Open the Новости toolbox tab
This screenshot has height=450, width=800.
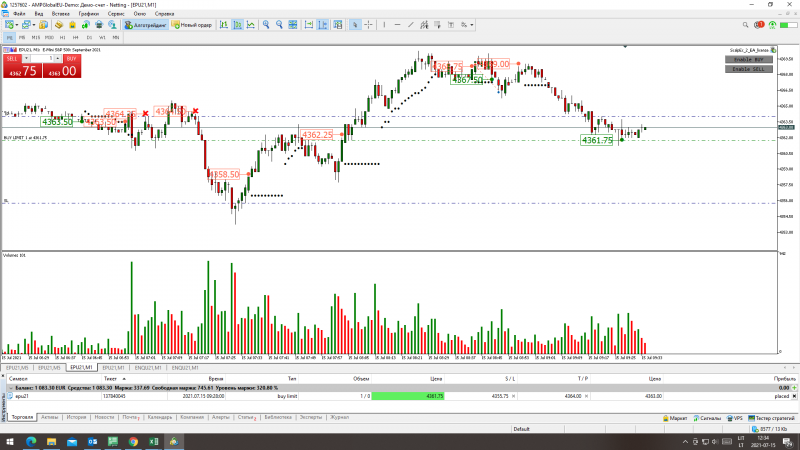tap(104, 417)
